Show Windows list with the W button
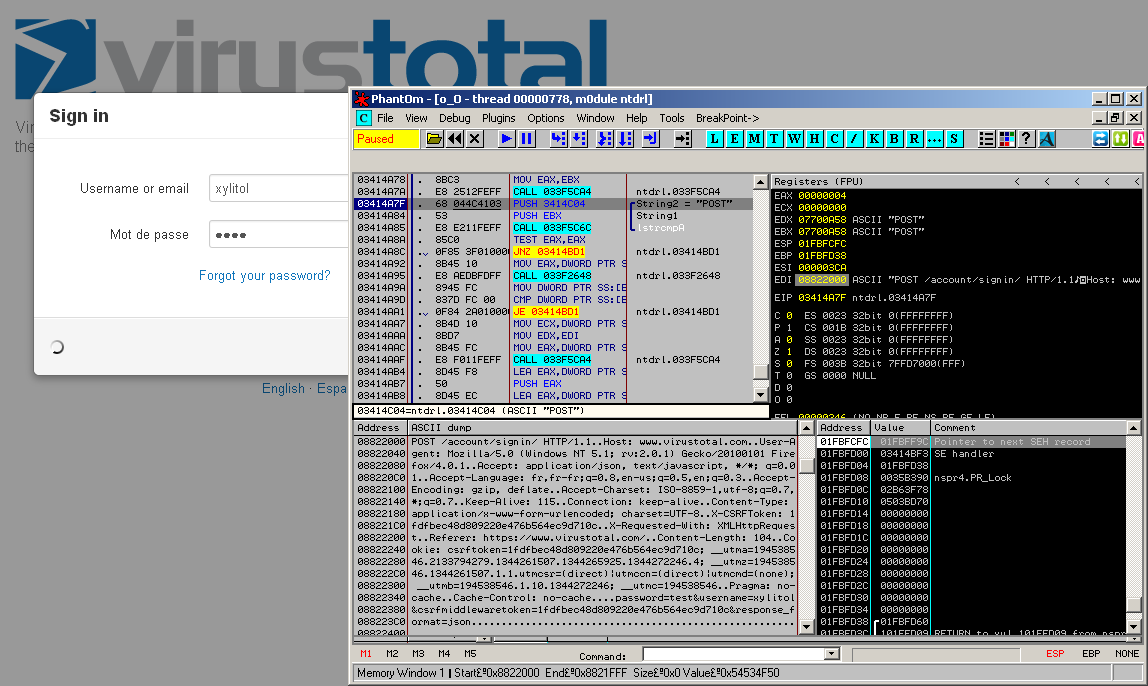The height and width of the screenshot is (686, 1148). 794,139
